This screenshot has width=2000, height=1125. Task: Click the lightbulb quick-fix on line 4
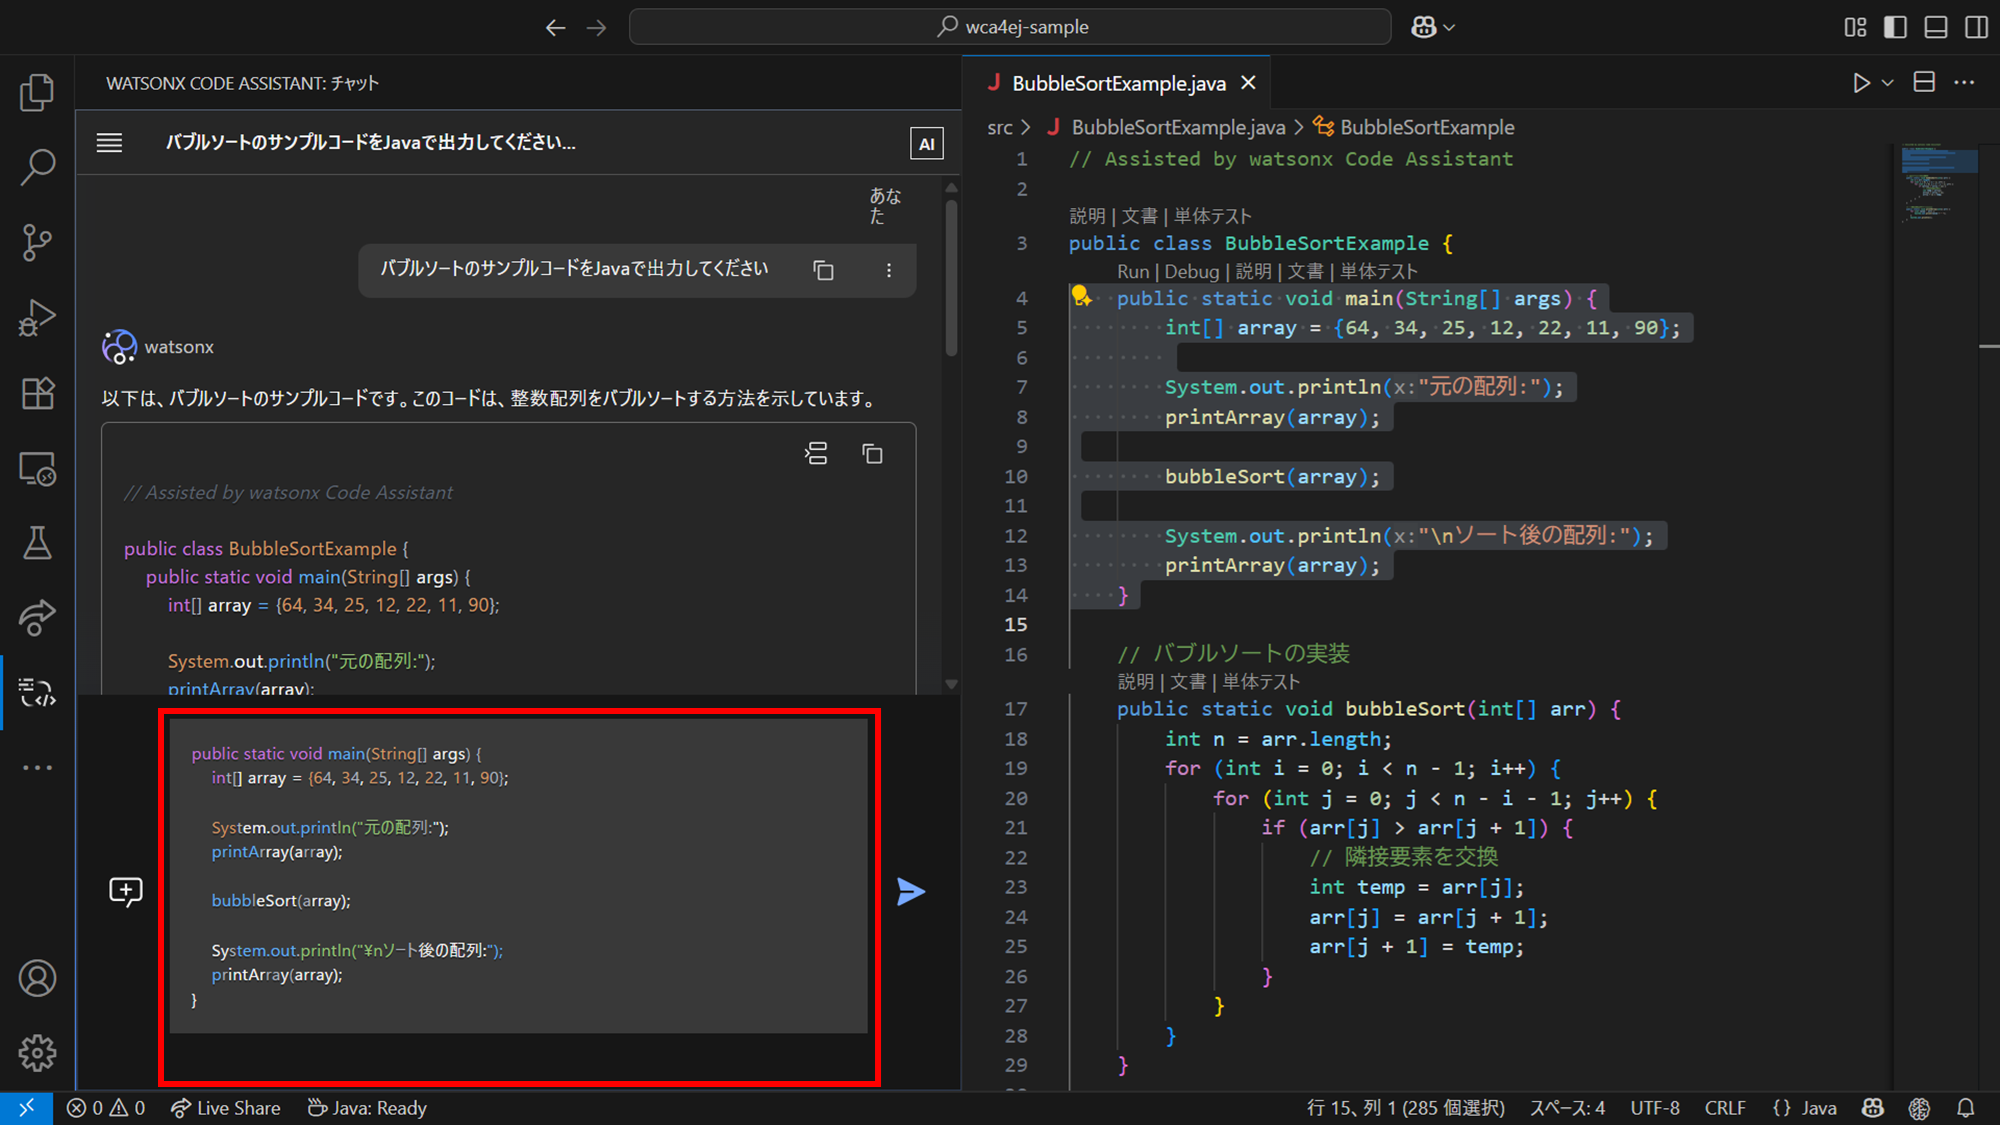(1081, 296)
